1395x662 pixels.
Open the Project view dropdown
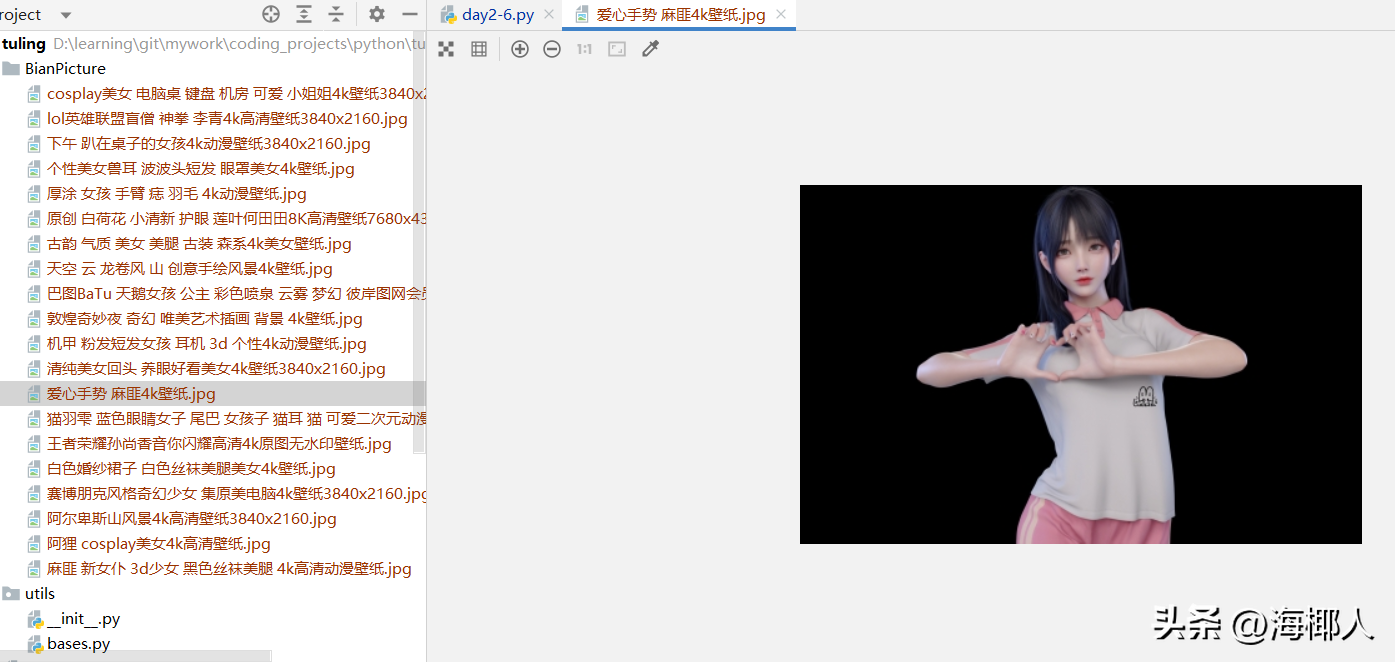(66, 15)
